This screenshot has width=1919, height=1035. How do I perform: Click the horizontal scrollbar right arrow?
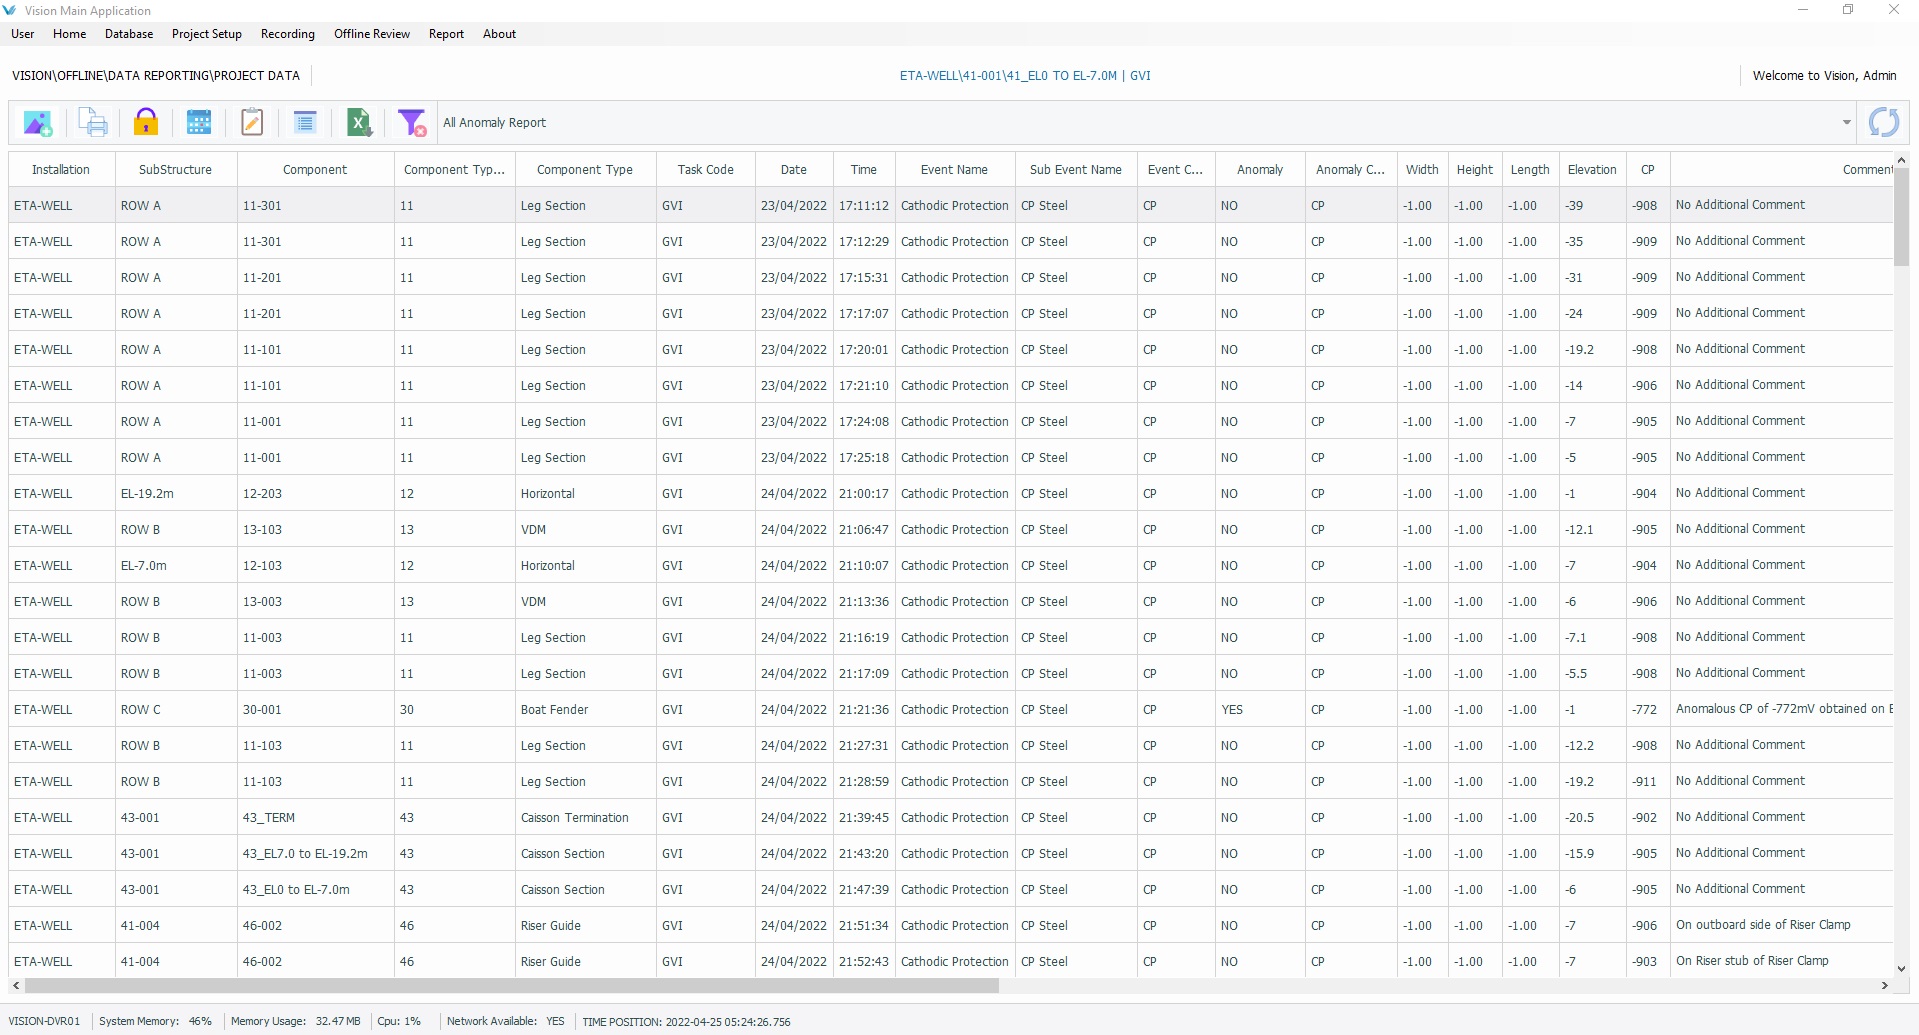1884,986
